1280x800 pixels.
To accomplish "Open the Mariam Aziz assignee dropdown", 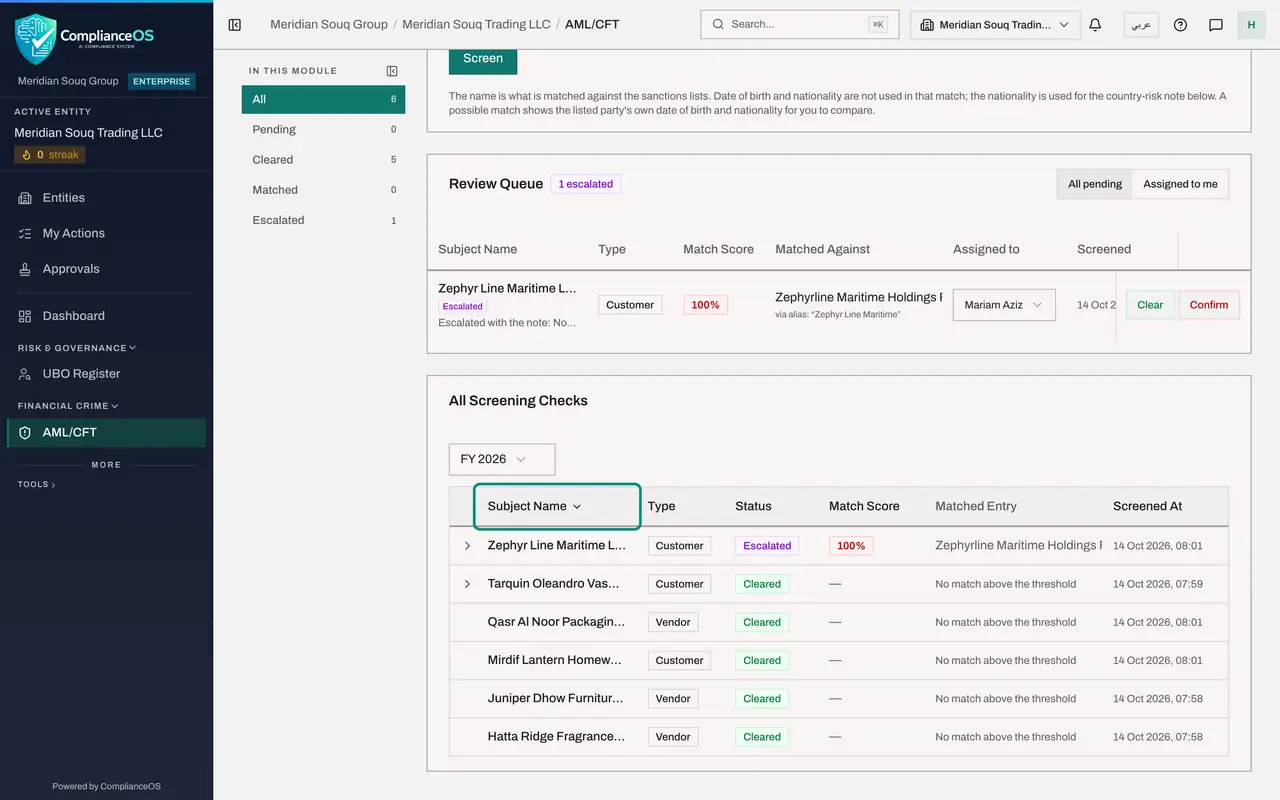I will 1003,305.
